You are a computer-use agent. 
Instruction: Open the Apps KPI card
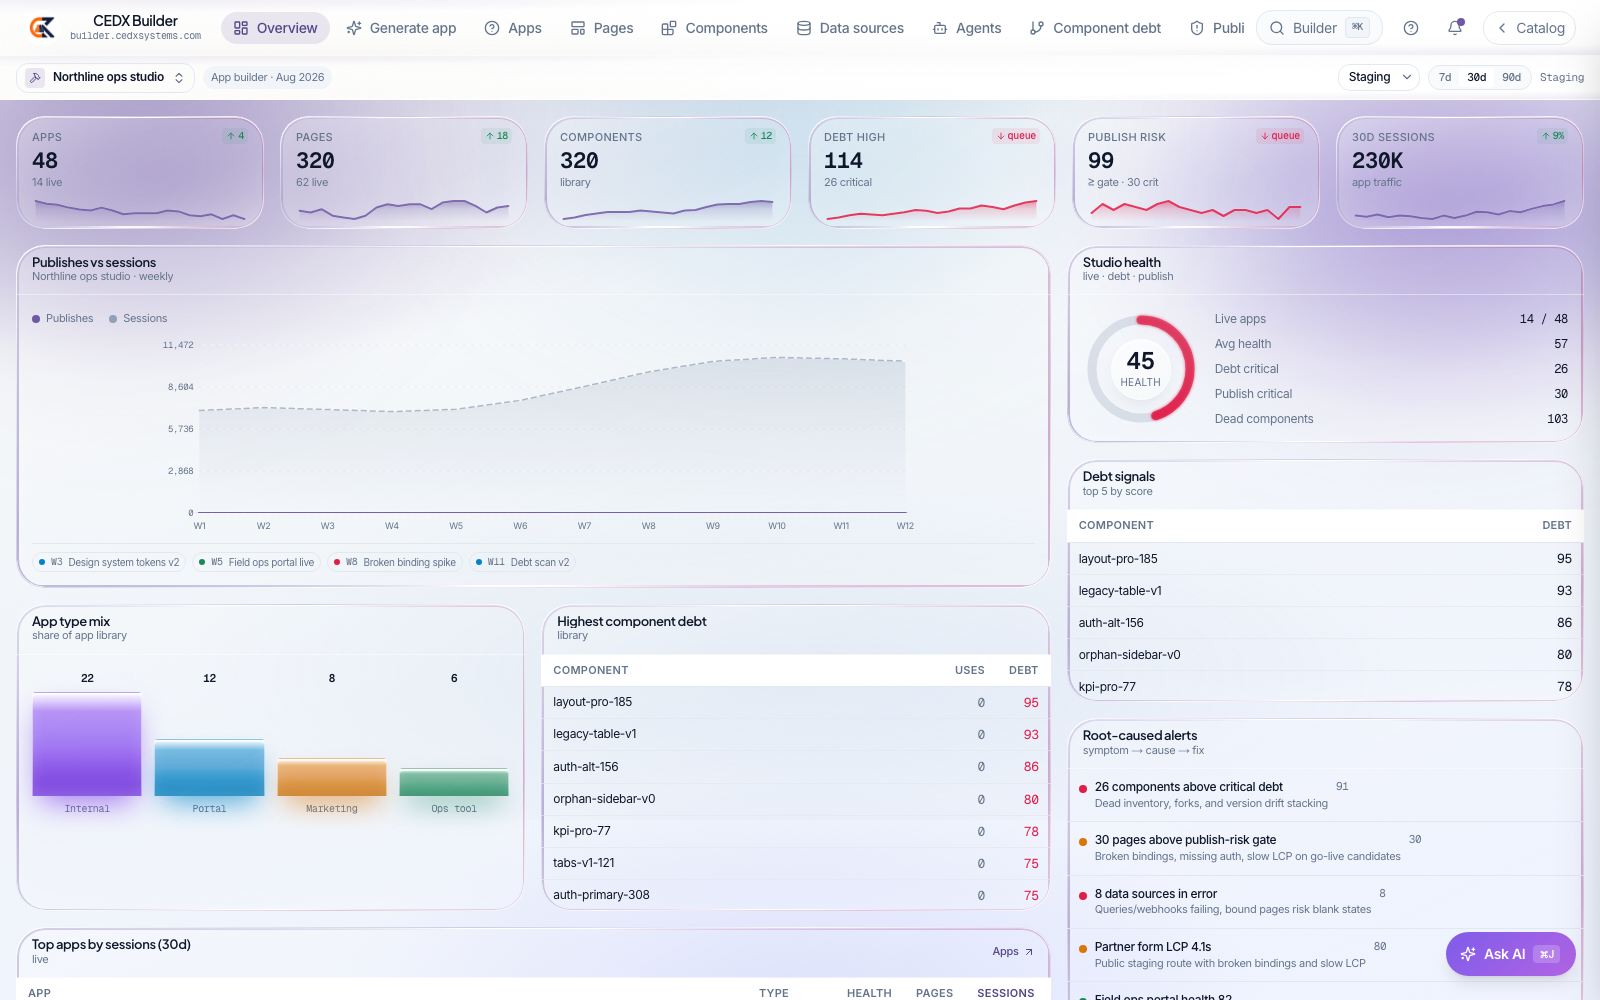(140, 173)
